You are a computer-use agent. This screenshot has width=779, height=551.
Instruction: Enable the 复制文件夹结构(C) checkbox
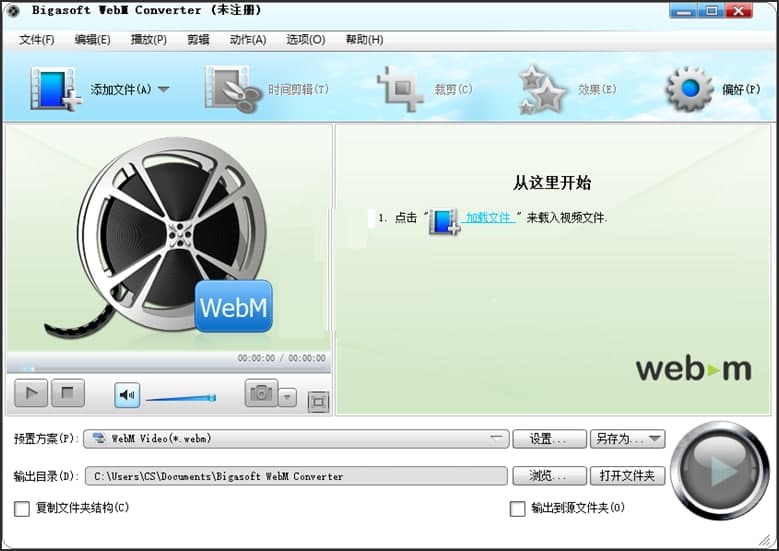22,509
